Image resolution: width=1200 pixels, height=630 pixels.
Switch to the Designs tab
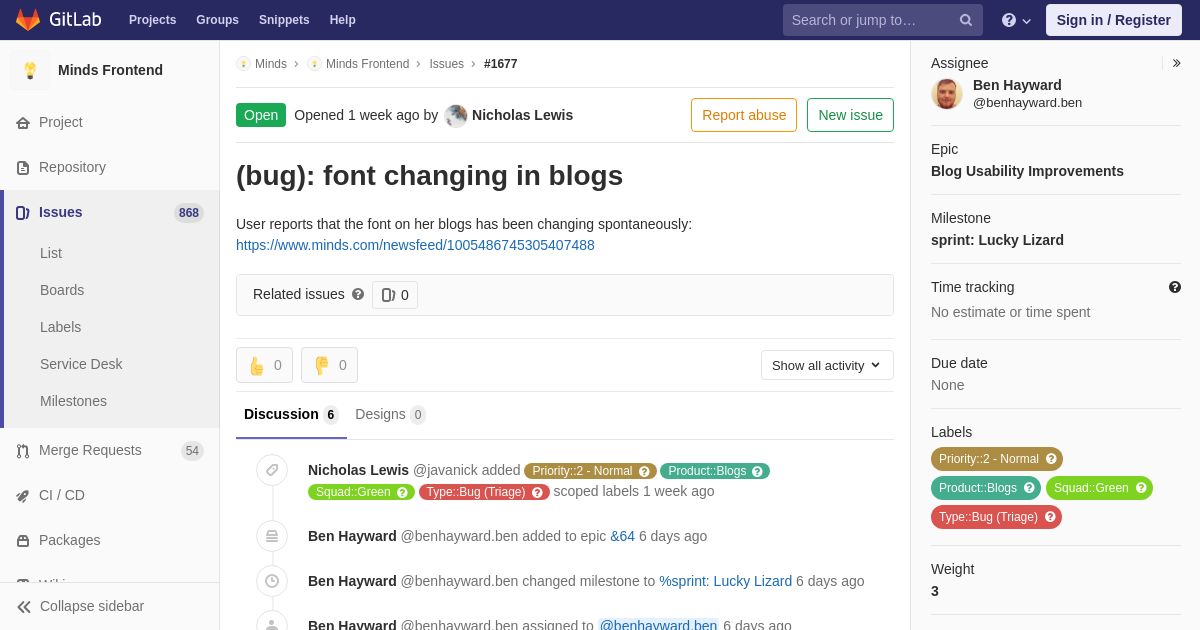point(390,414)
